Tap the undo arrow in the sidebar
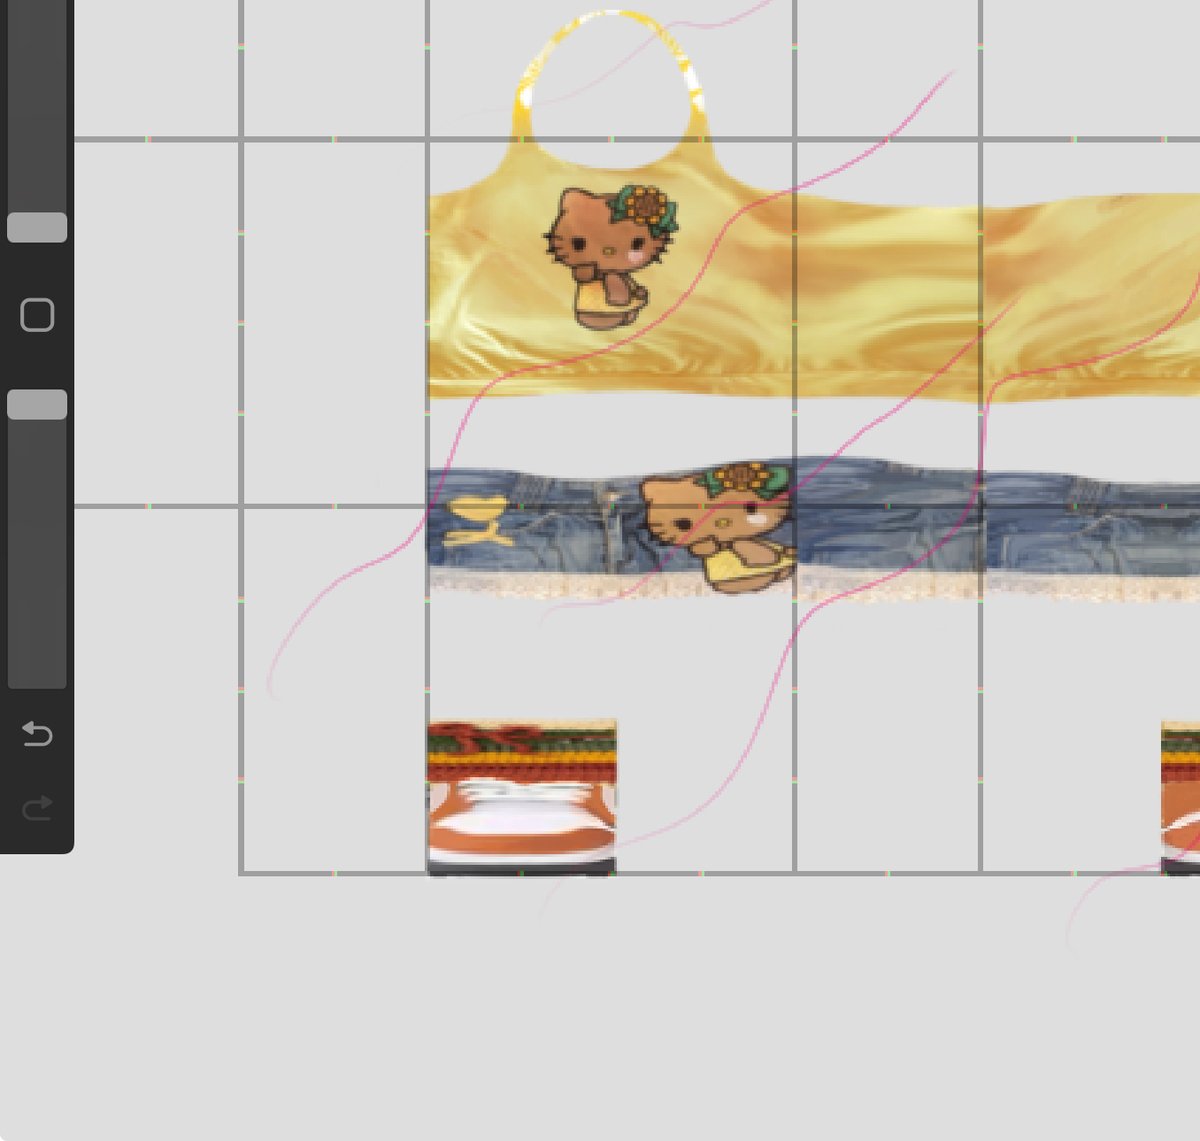 coord(37,734)
